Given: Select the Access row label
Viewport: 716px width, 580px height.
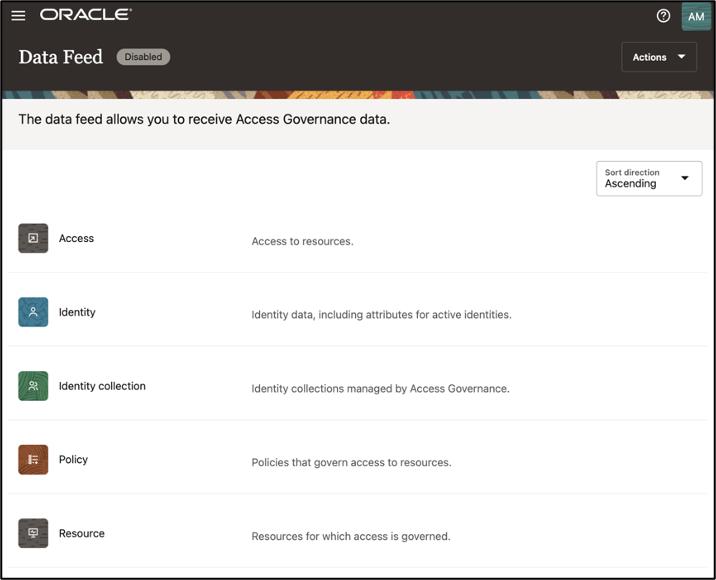Looking at the screenshot, I should click(76, 238).
